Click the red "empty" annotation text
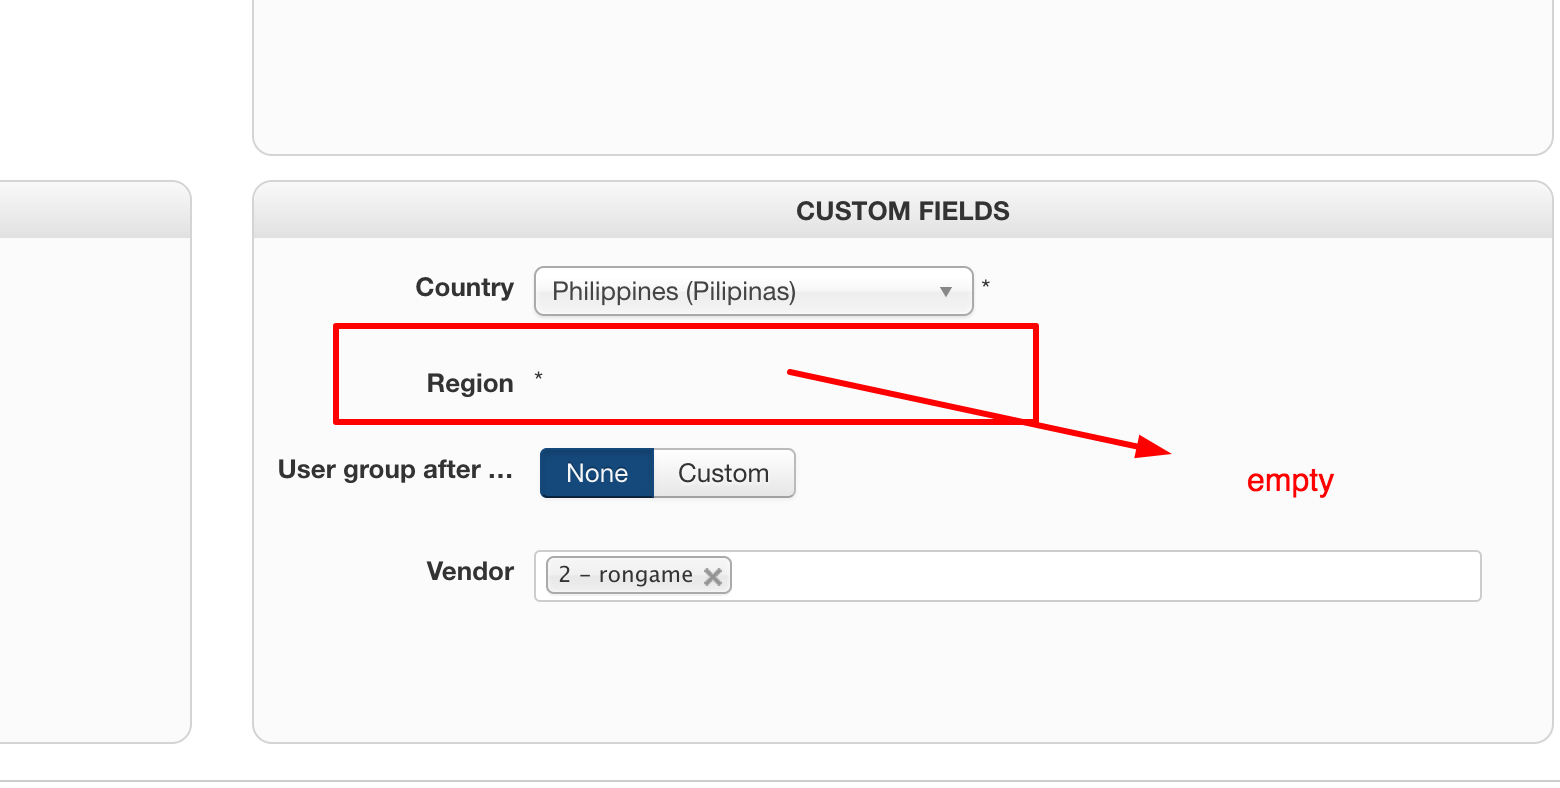This screenshot has width=1560, height=788. click(1290, 481)
